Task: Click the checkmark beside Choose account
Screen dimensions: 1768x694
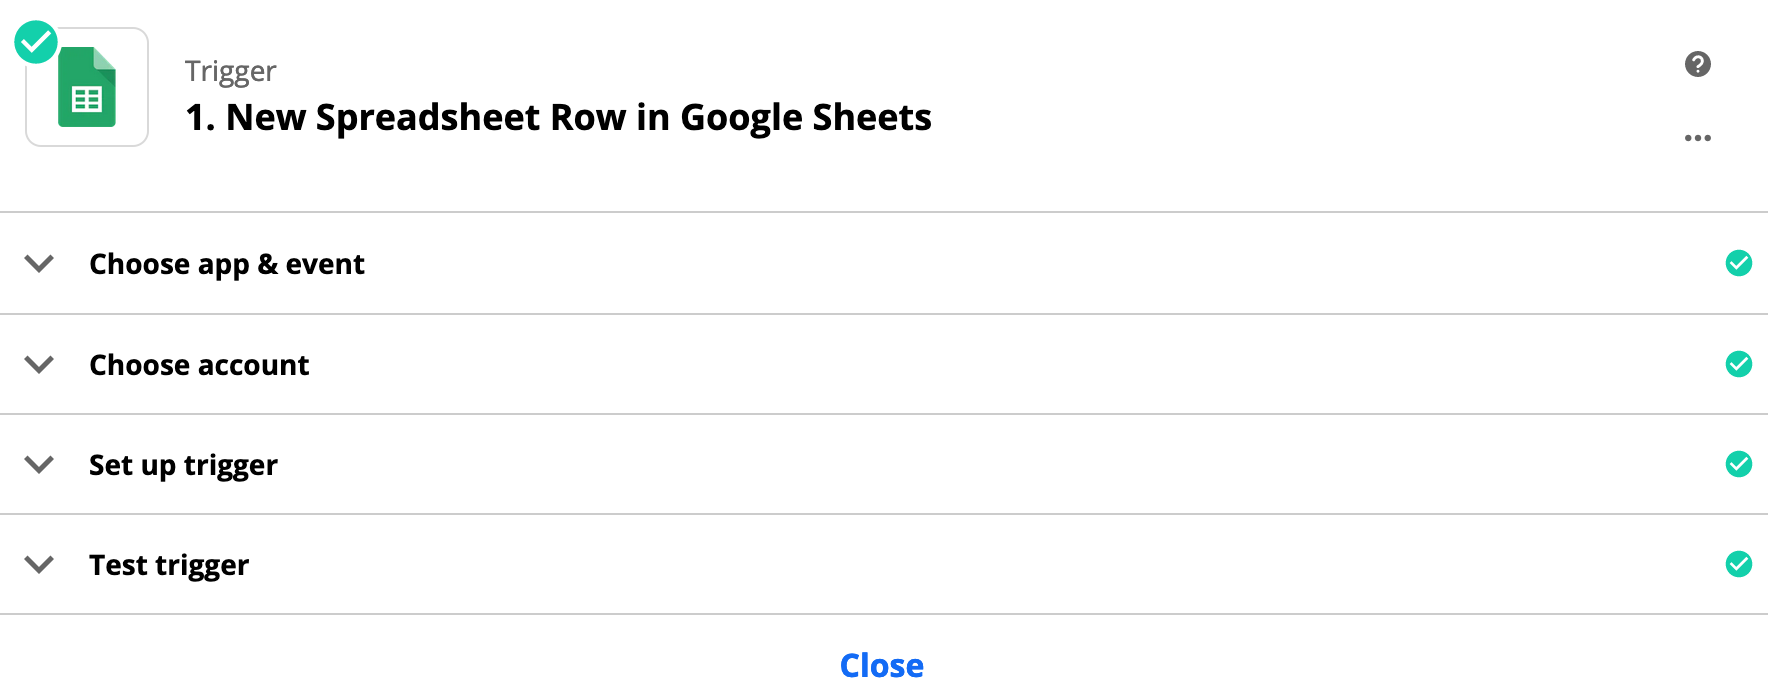Action: point(1738,364)
